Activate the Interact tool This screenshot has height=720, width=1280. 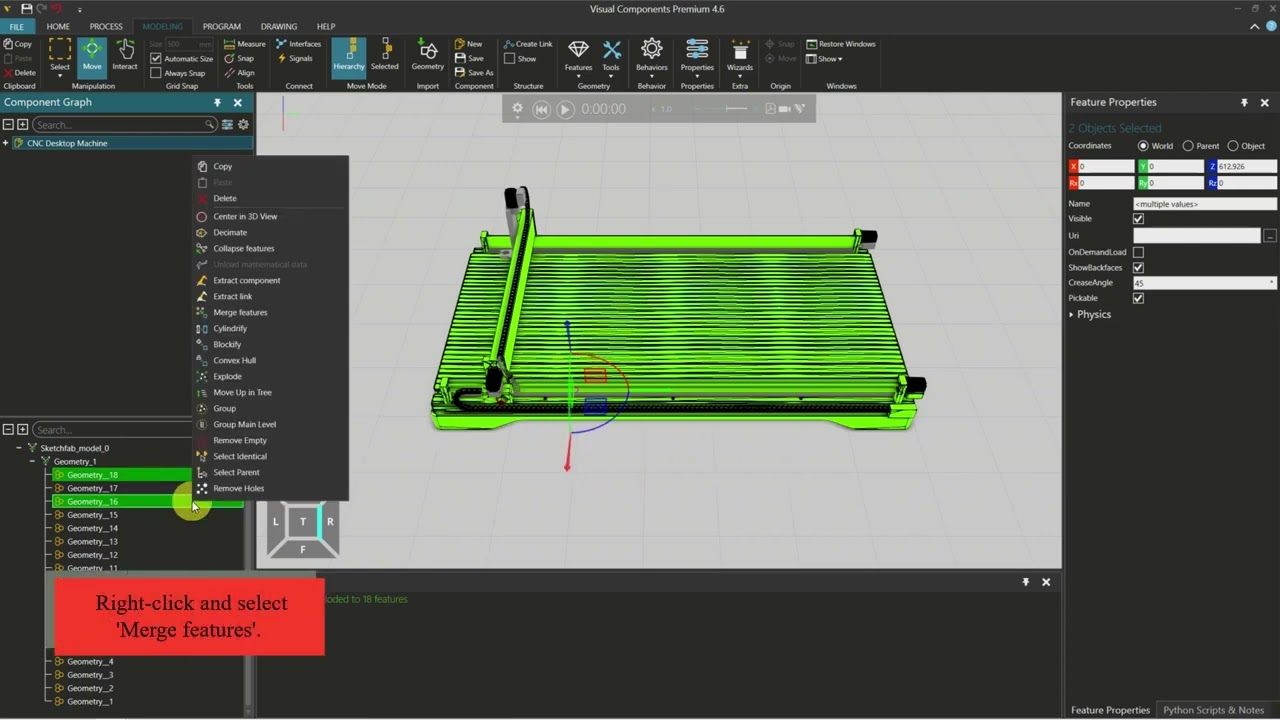tap(125, 56)
